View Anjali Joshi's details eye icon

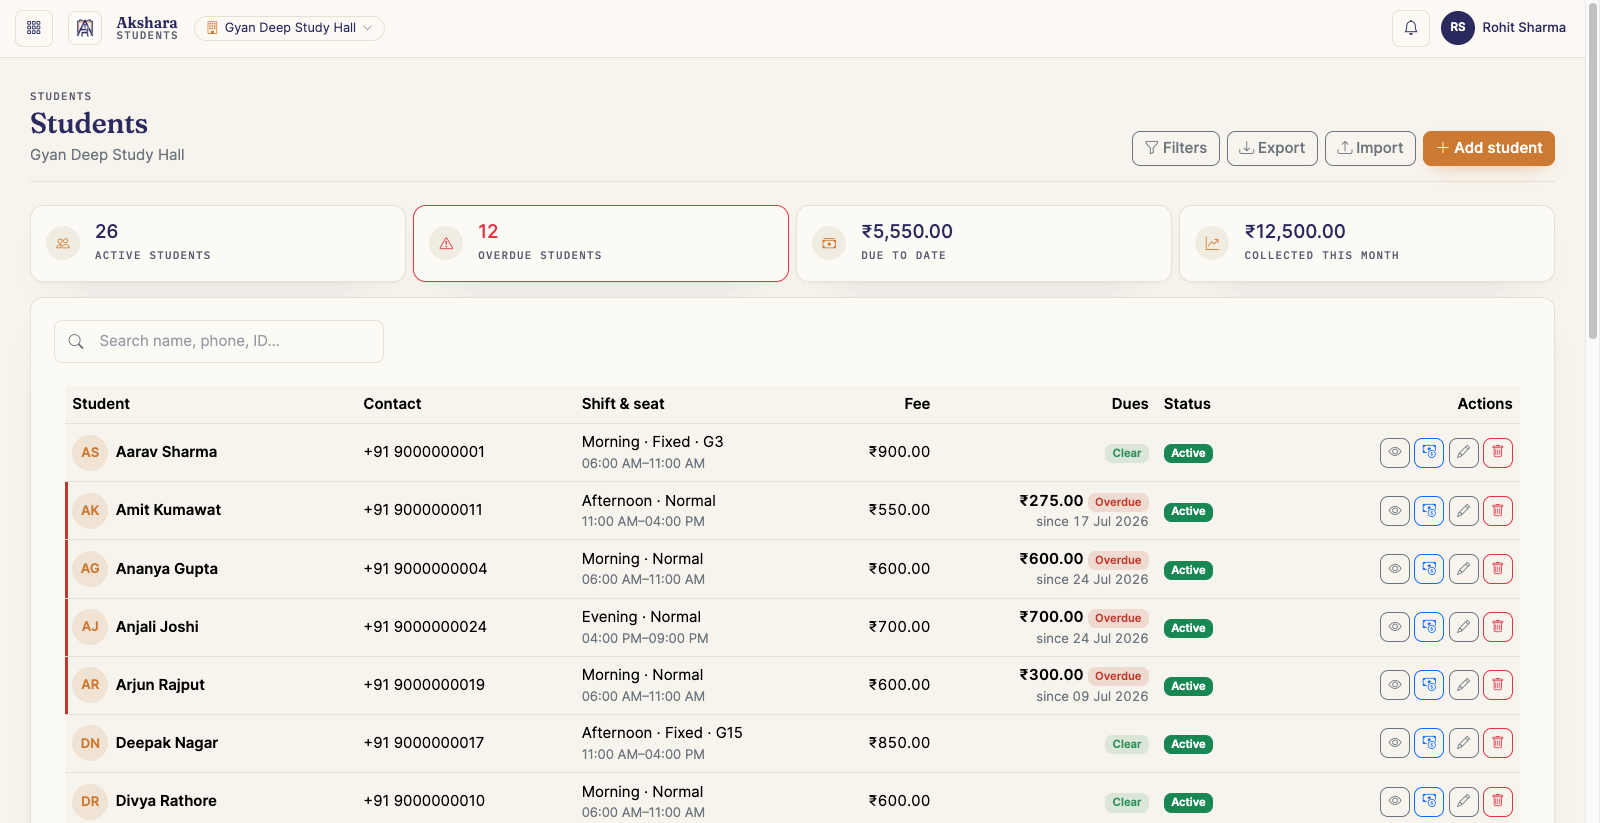click(x=1395, y=627)
